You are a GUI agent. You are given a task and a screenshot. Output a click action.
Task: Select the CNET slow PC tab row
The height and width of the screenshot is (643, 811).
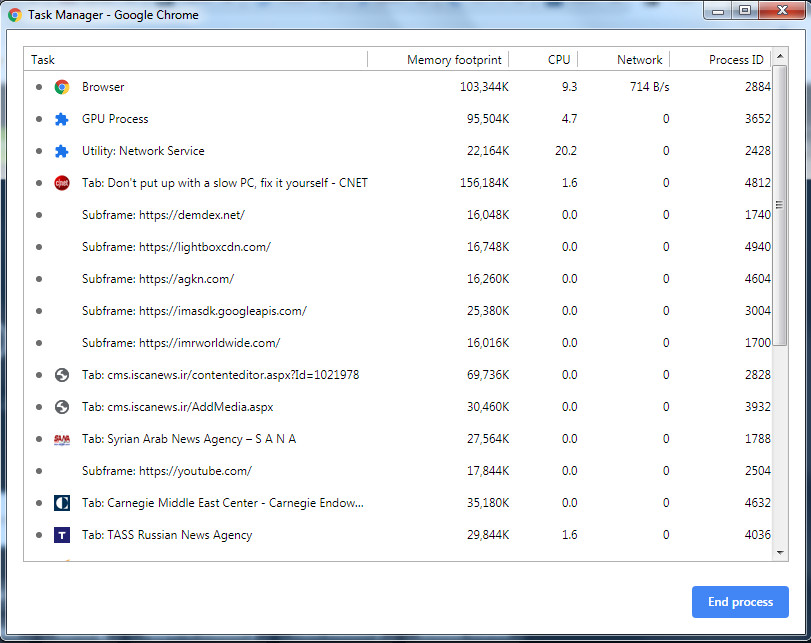pyautogui.click(x=398, y=183)
